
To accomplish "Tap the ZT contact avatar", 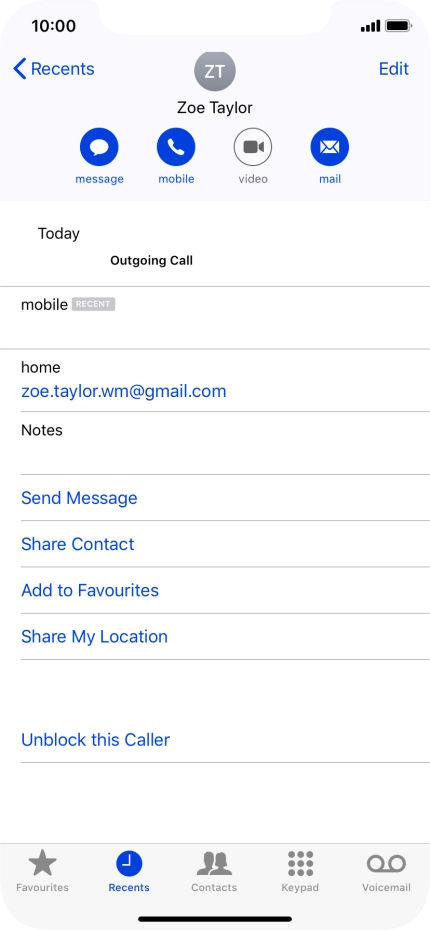I will click(215, 72).
